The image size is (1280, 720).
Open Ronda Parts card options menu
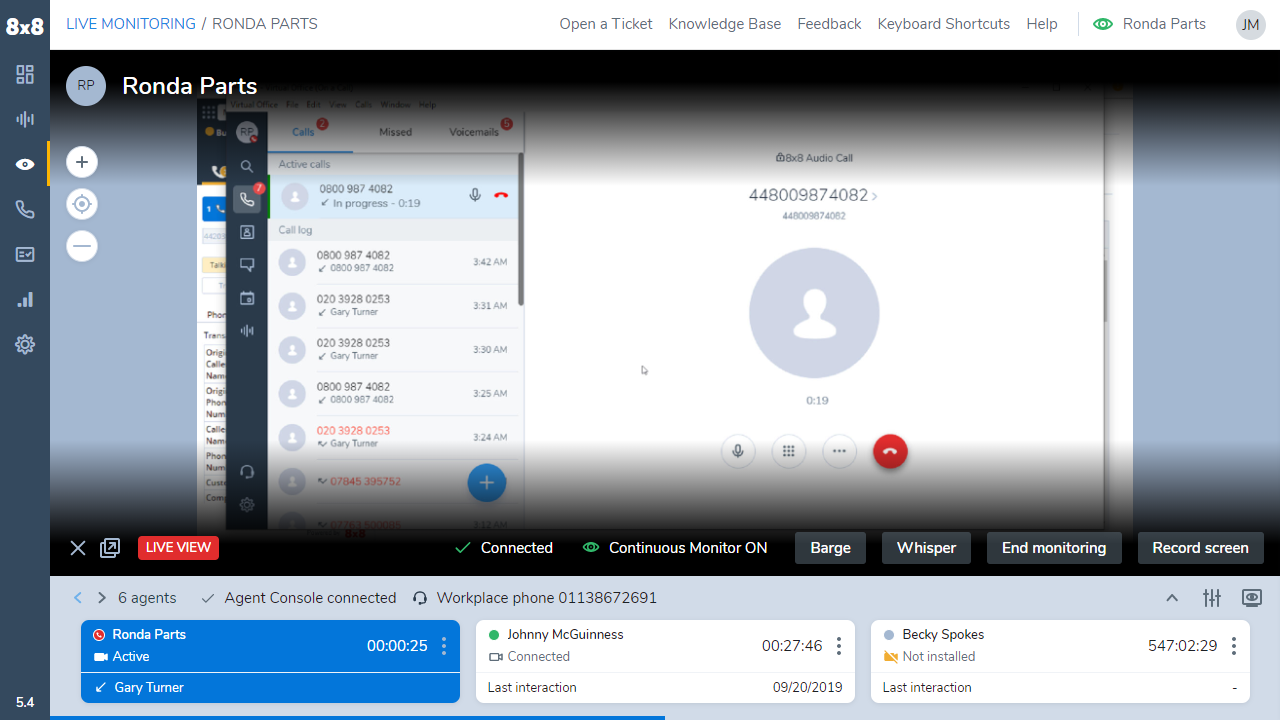click(x=444, y=646)
